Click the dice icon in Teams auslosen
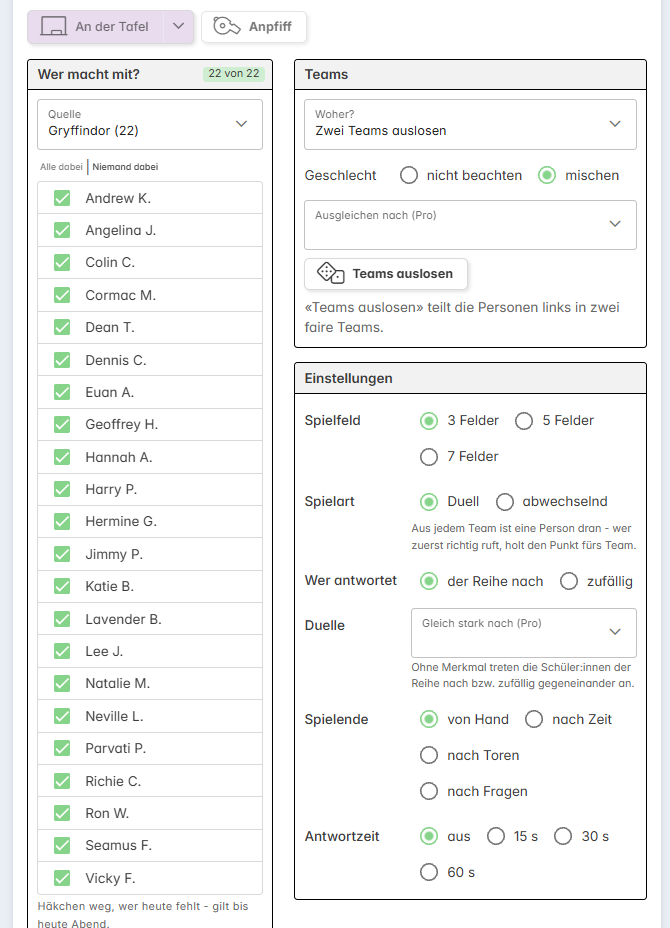670x928 pixels. pos(331,273)
